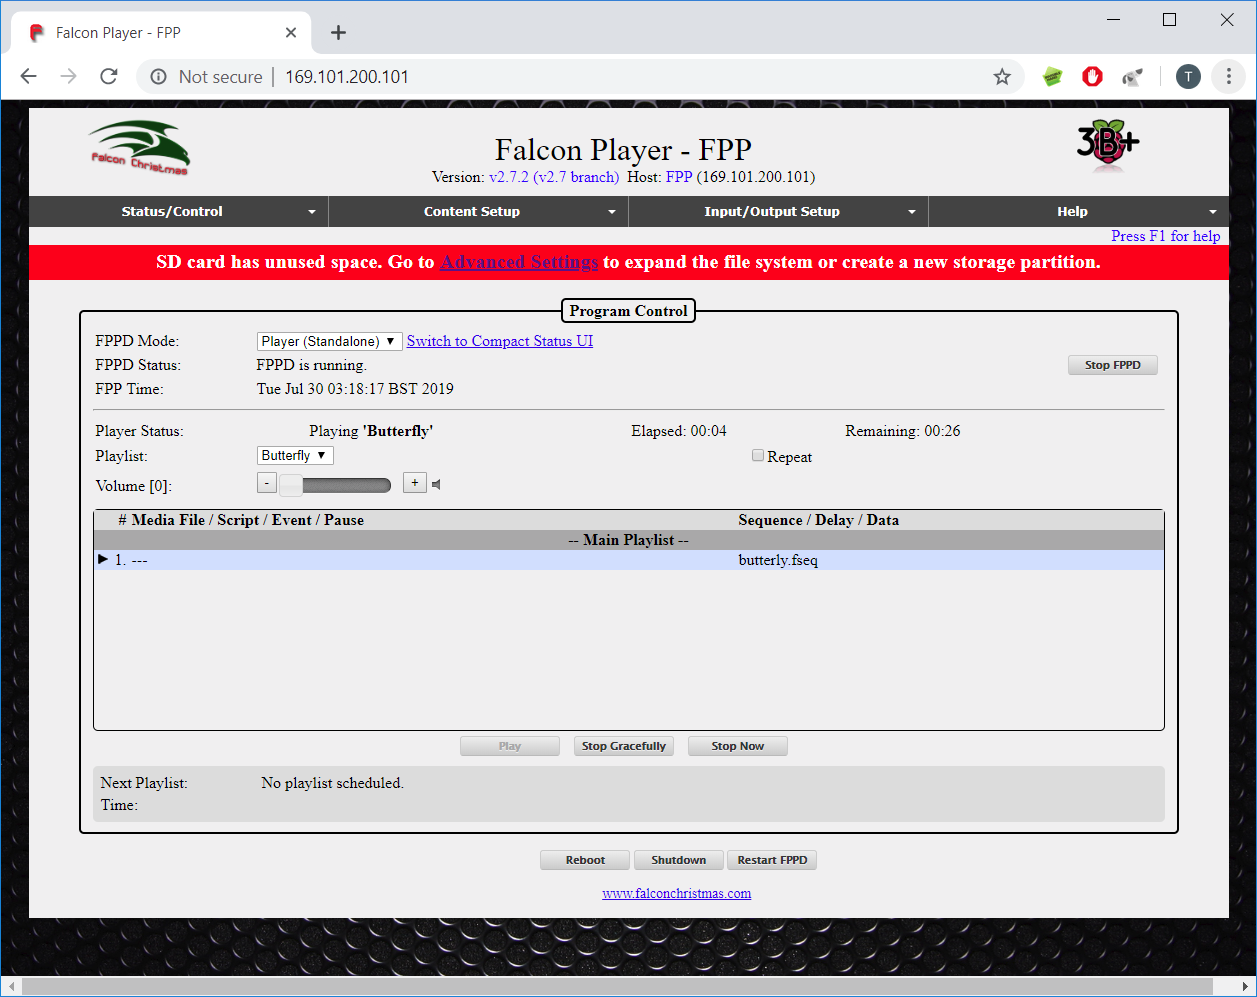Open a new browser tab

(338, 33)
